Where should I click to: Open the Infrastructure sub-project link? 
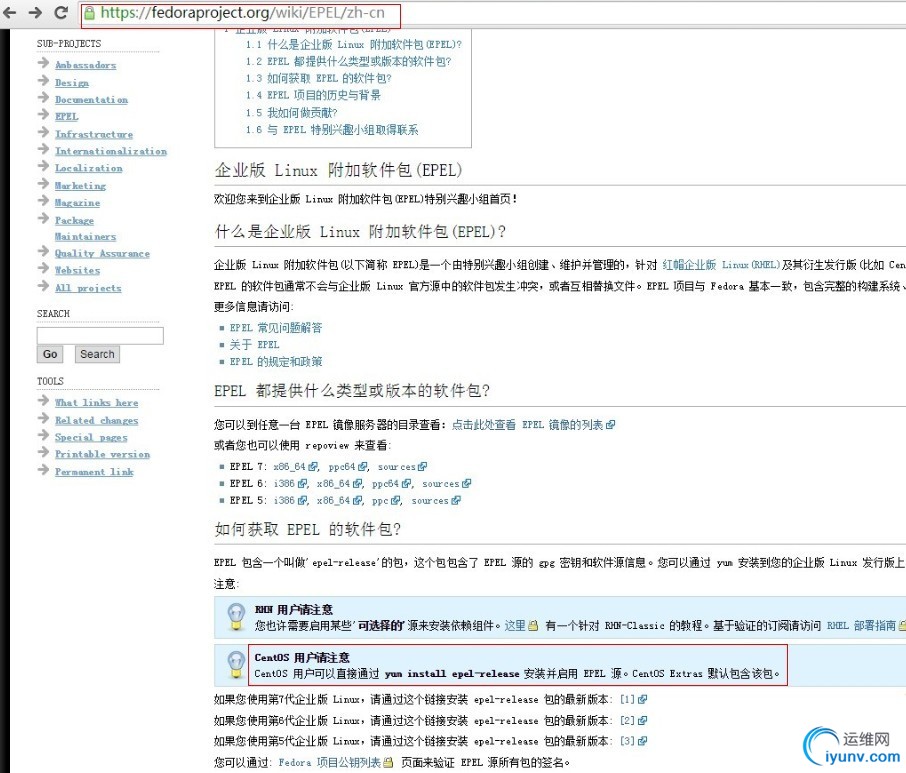(94, 134)
